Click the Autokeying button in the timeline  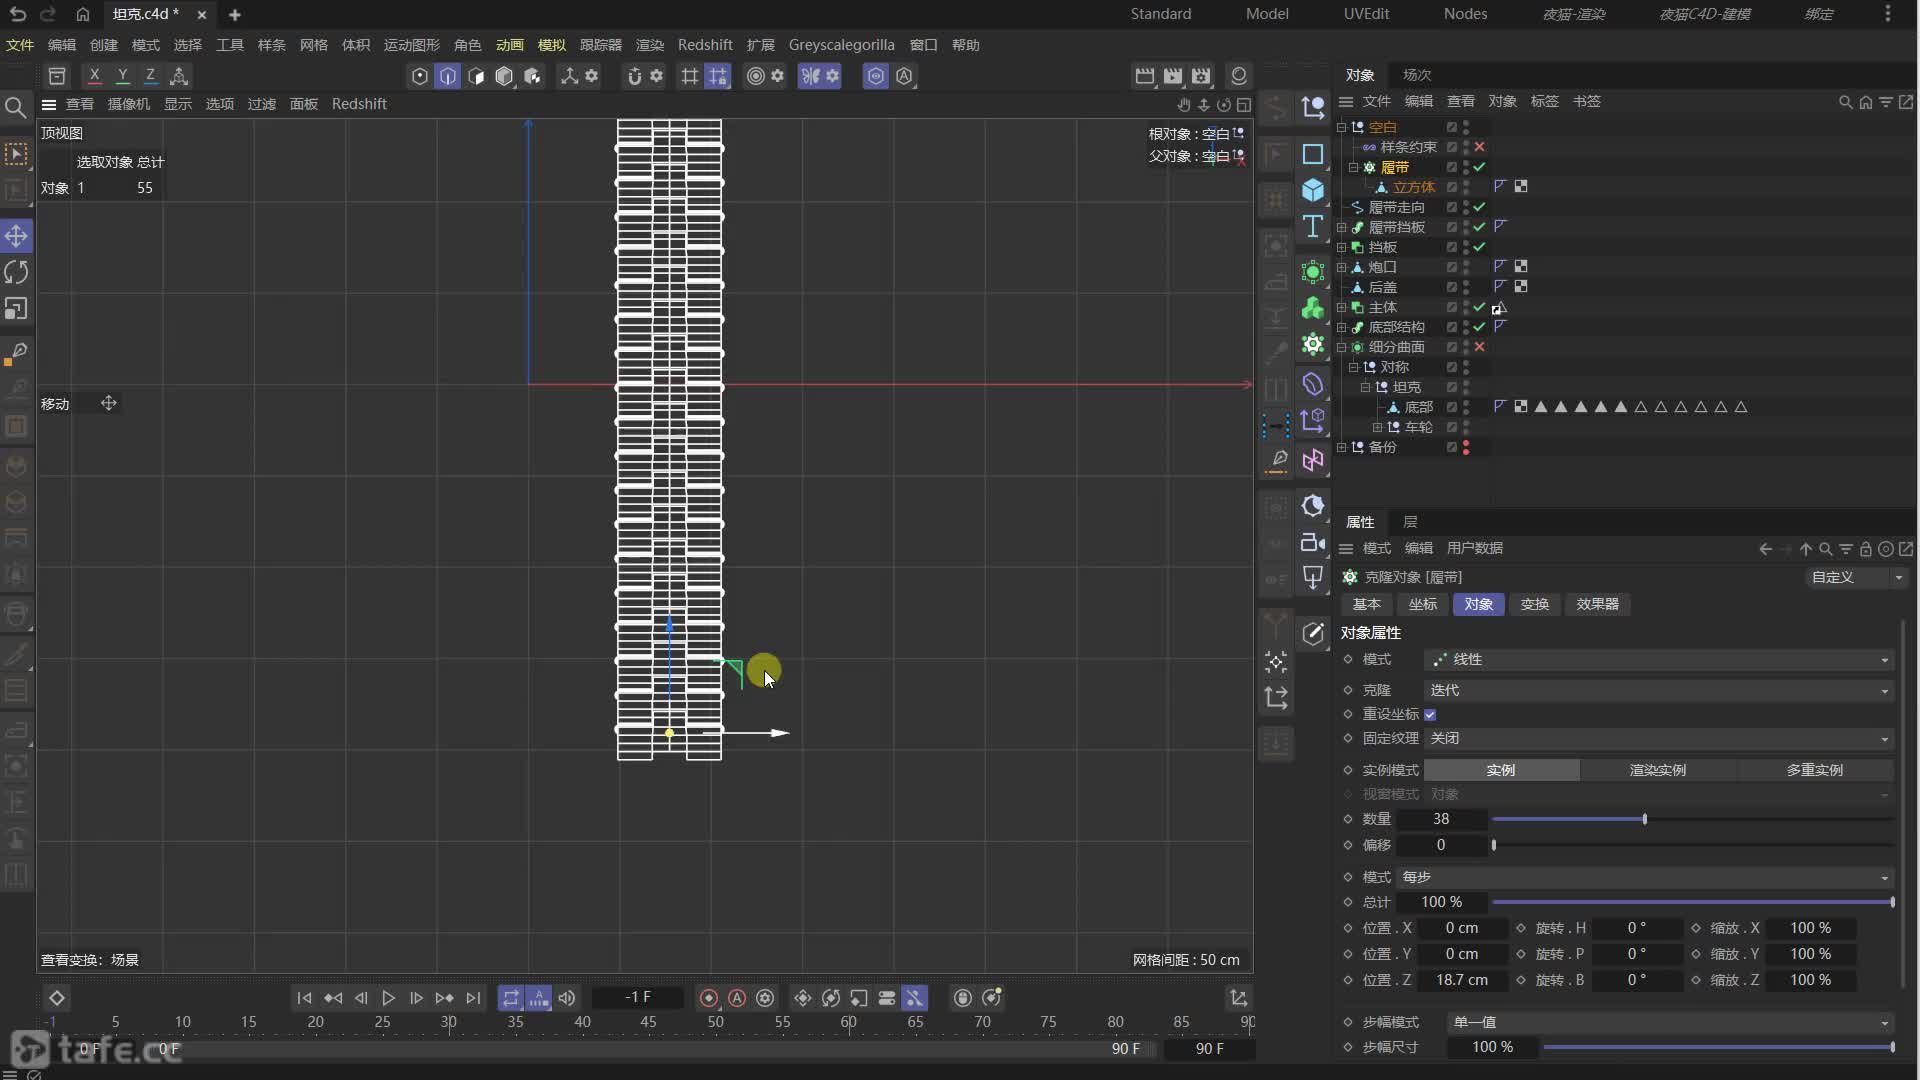737,998
